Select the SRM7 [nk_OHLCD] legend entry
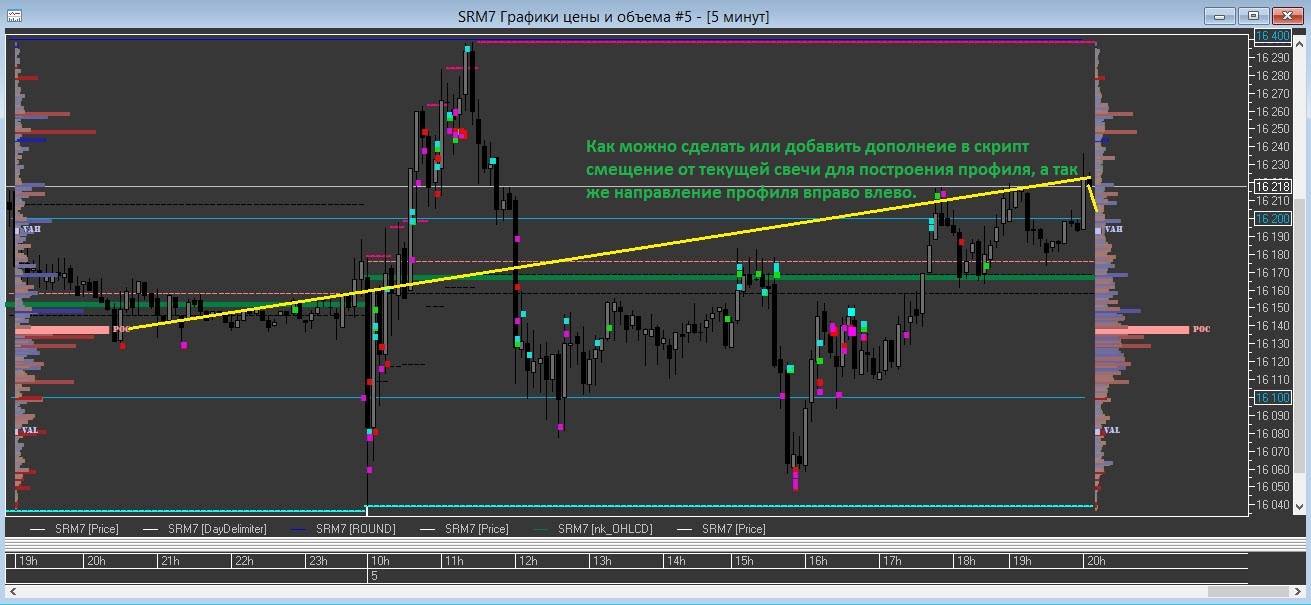The width and height of the screenshot is (1311, 605). (604, 528)
